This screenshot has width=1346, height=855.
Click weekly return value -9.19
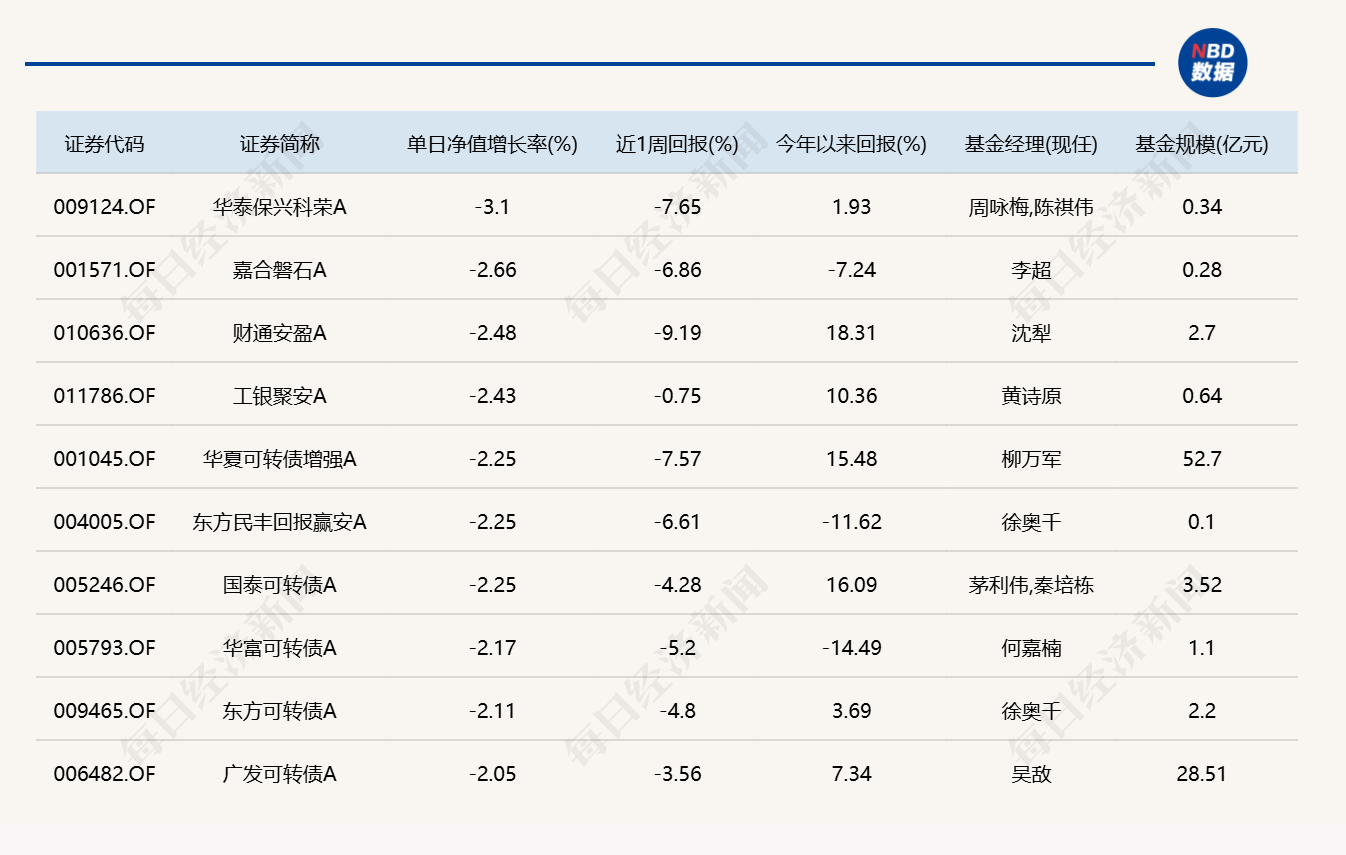[x=677, y=333]
